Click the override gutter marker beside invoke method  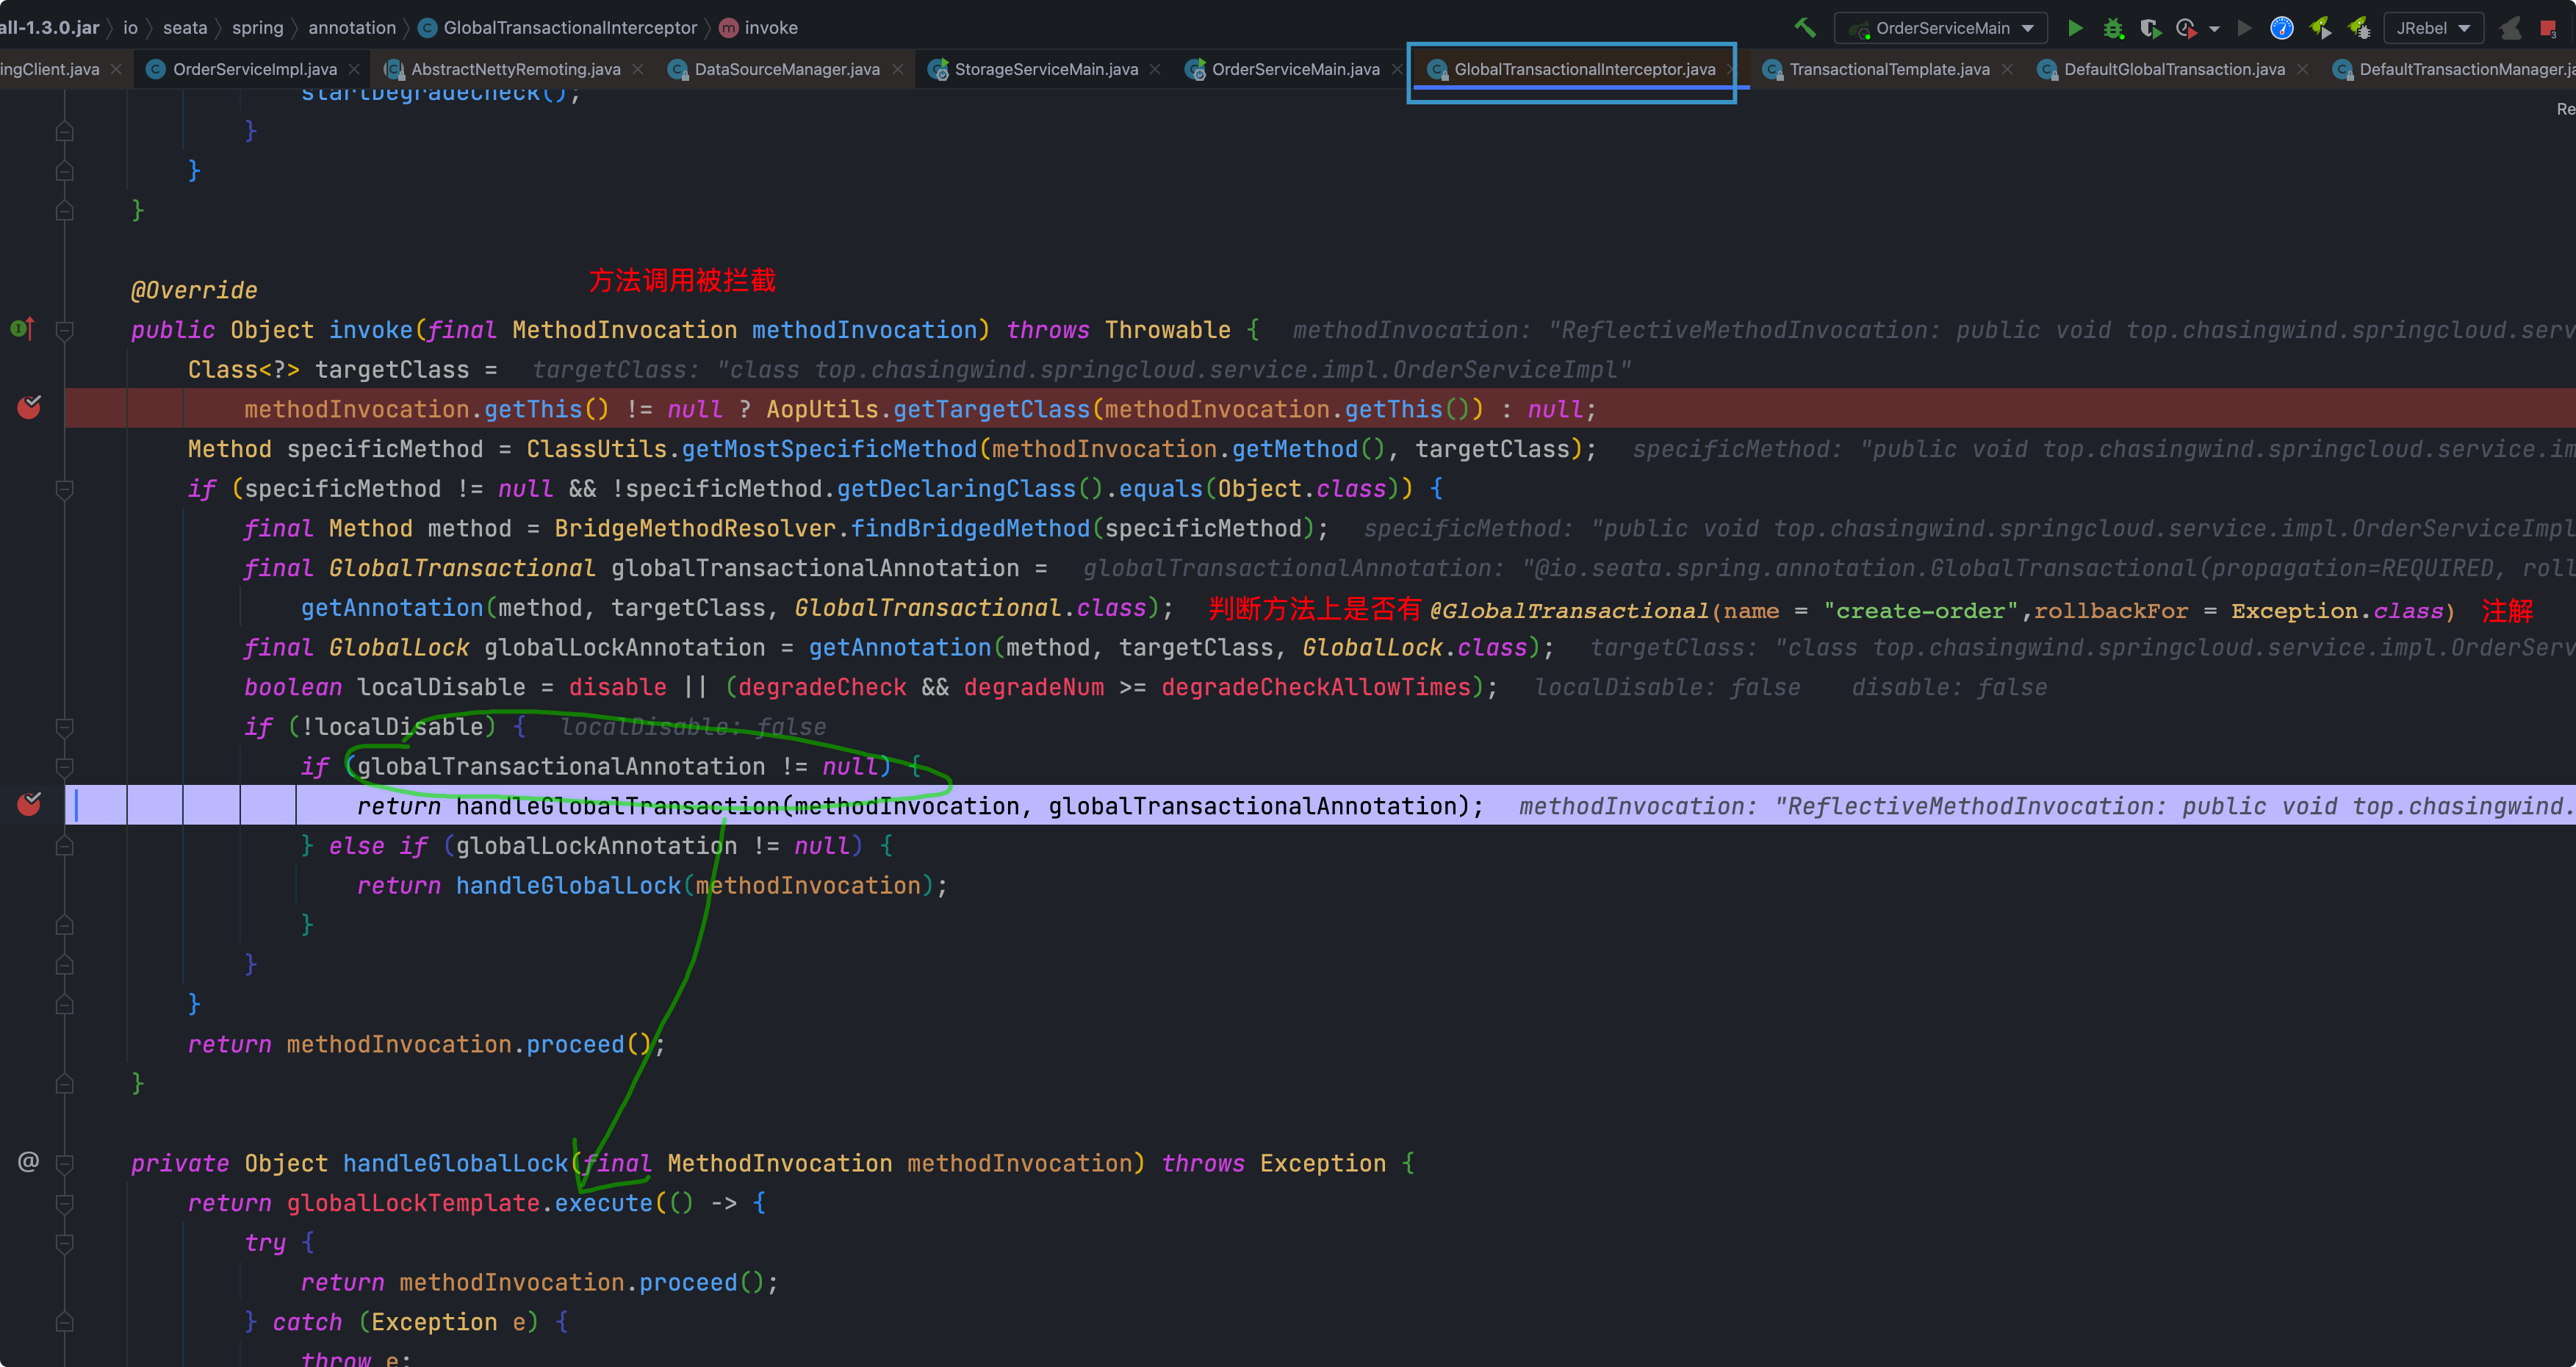[x=22, y=329]
